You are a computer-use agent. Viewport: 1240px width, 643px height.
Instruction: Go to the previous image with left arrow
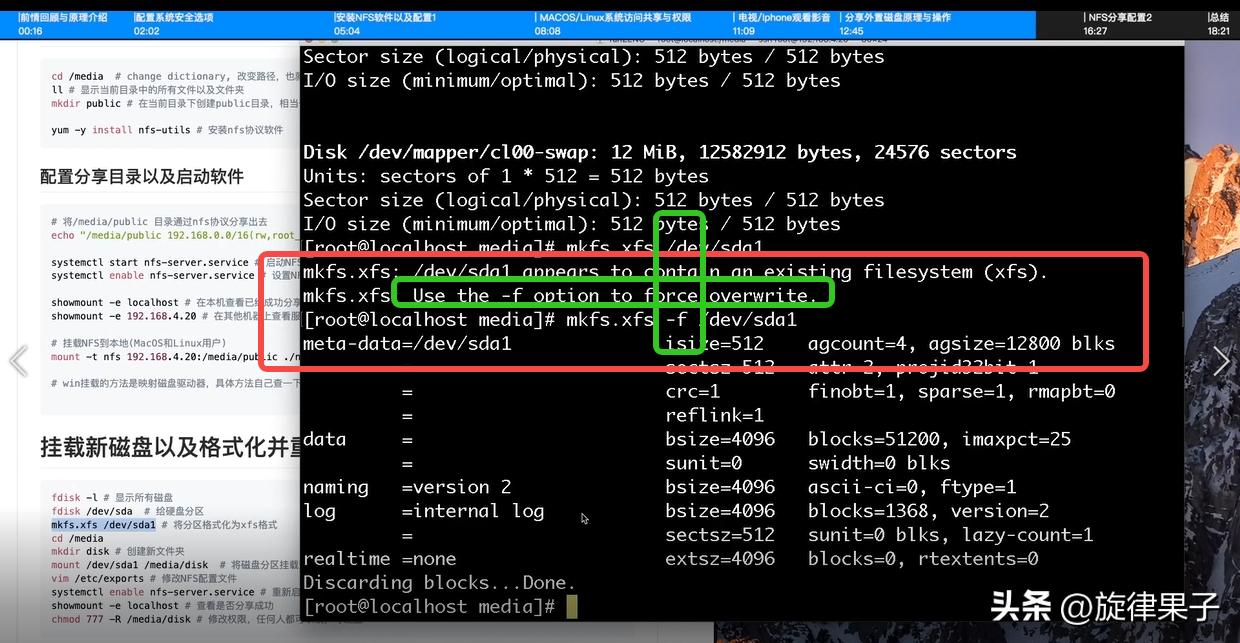(18, 361)
